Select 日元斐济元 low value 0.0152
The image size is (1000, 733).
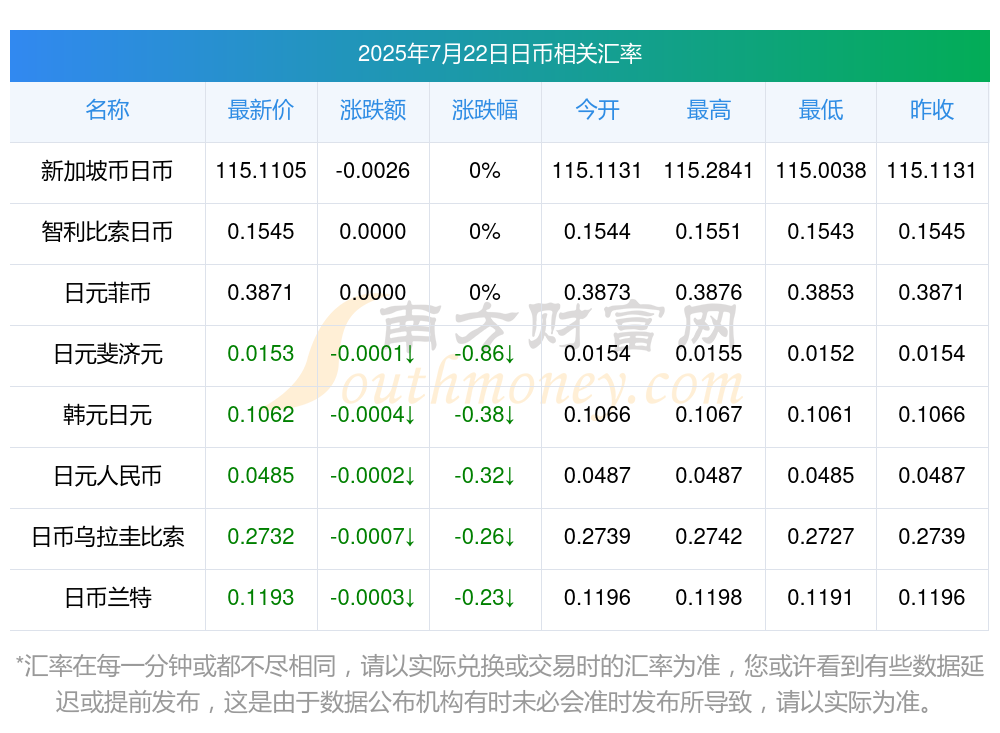(x=821, y=353)
